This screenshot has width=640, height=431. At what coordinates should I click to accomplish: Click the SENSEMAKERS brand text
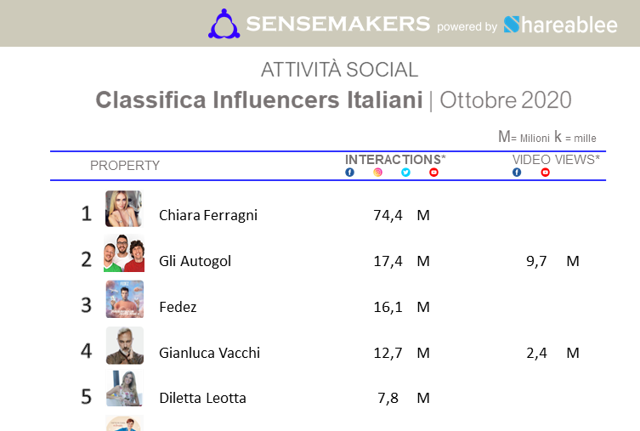click(338, 24)
